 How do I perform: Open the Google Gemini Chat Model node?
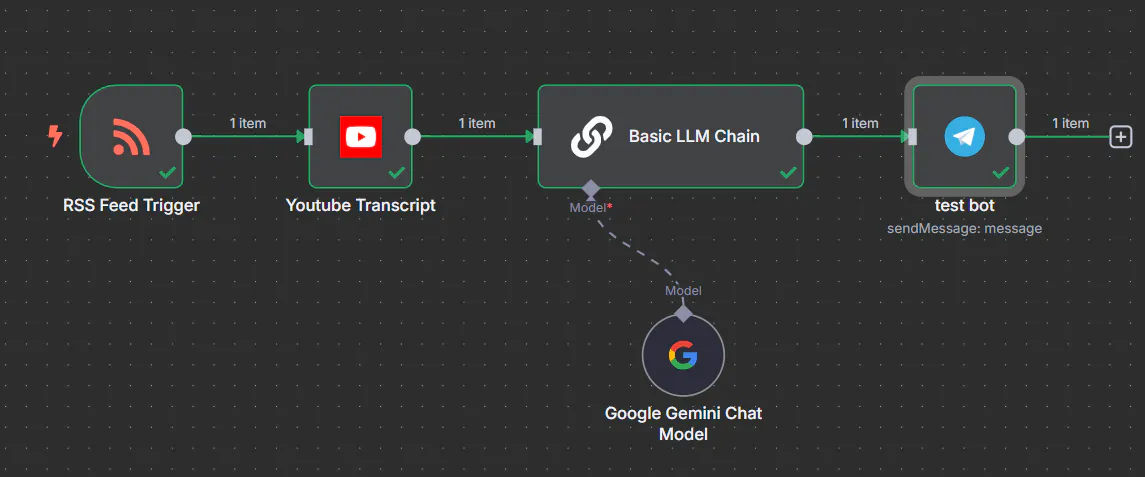[683, 356]
